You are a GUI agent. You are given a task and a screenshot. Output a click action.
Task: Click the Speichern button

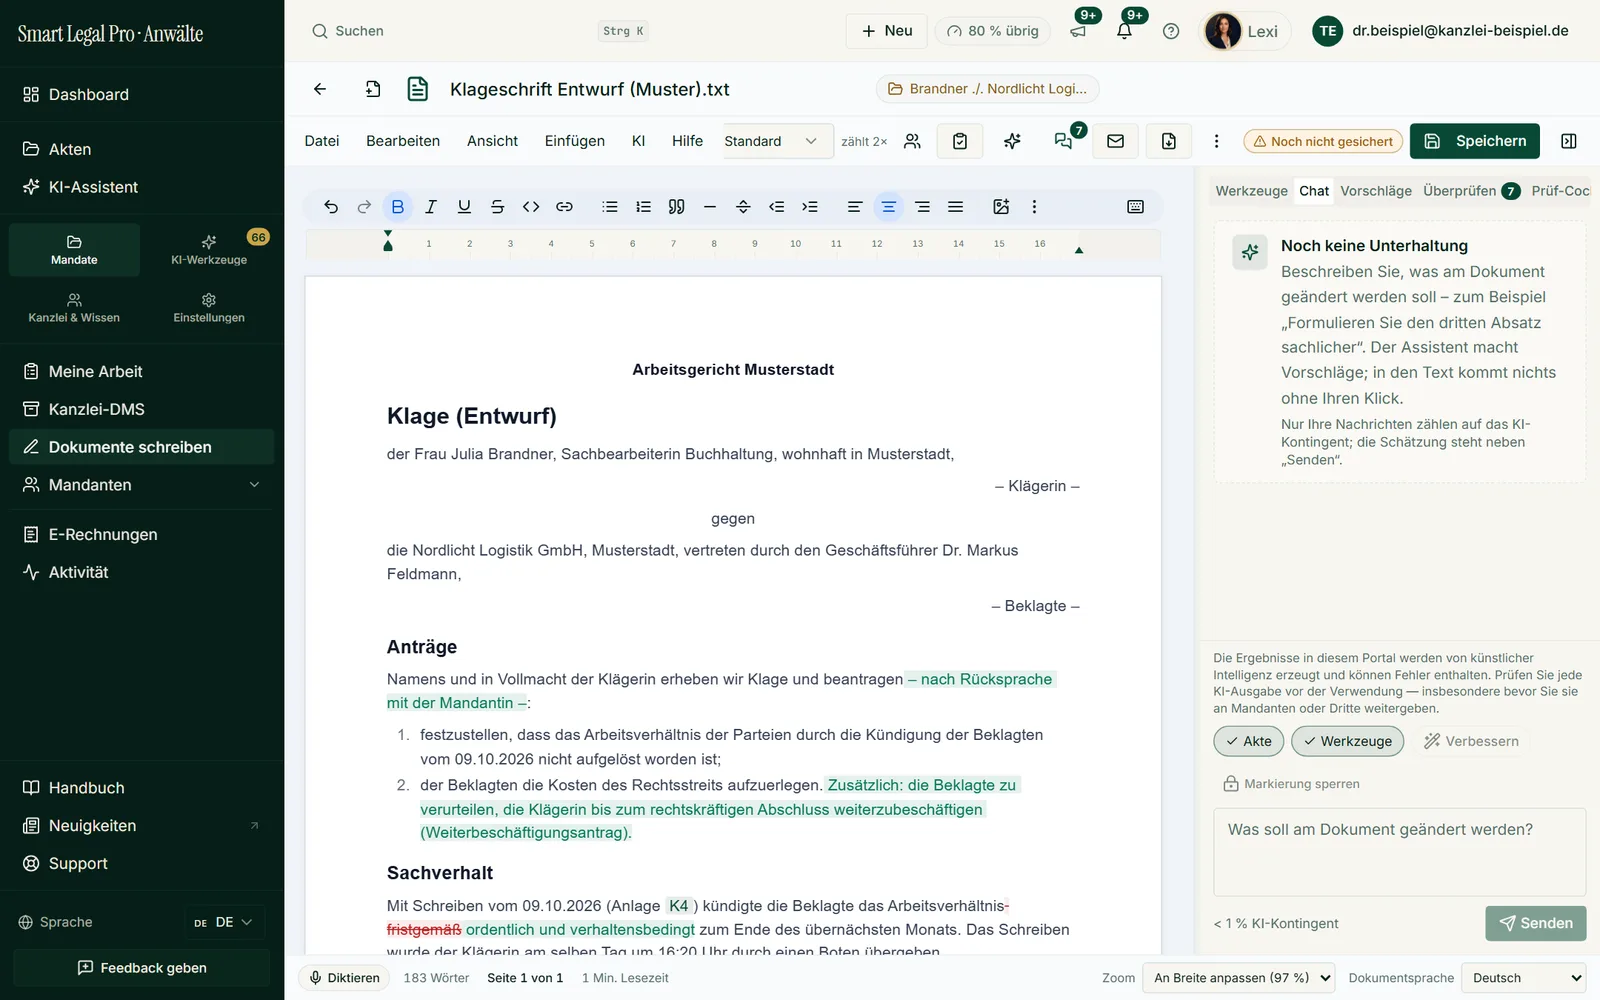coord(1475,141)
